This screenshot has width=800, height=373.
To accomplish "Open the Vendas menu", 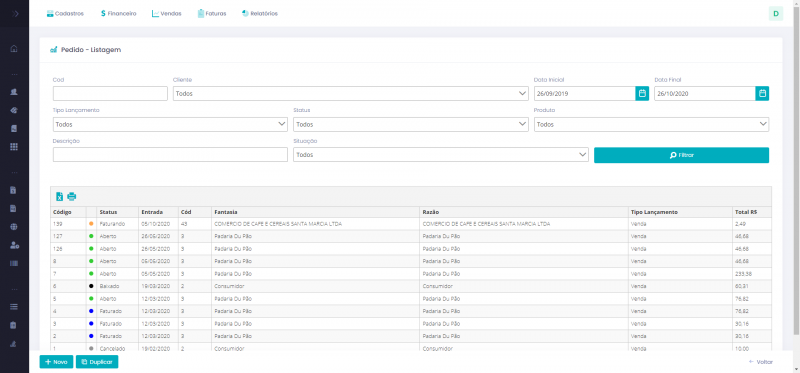I will pos(166,14).
